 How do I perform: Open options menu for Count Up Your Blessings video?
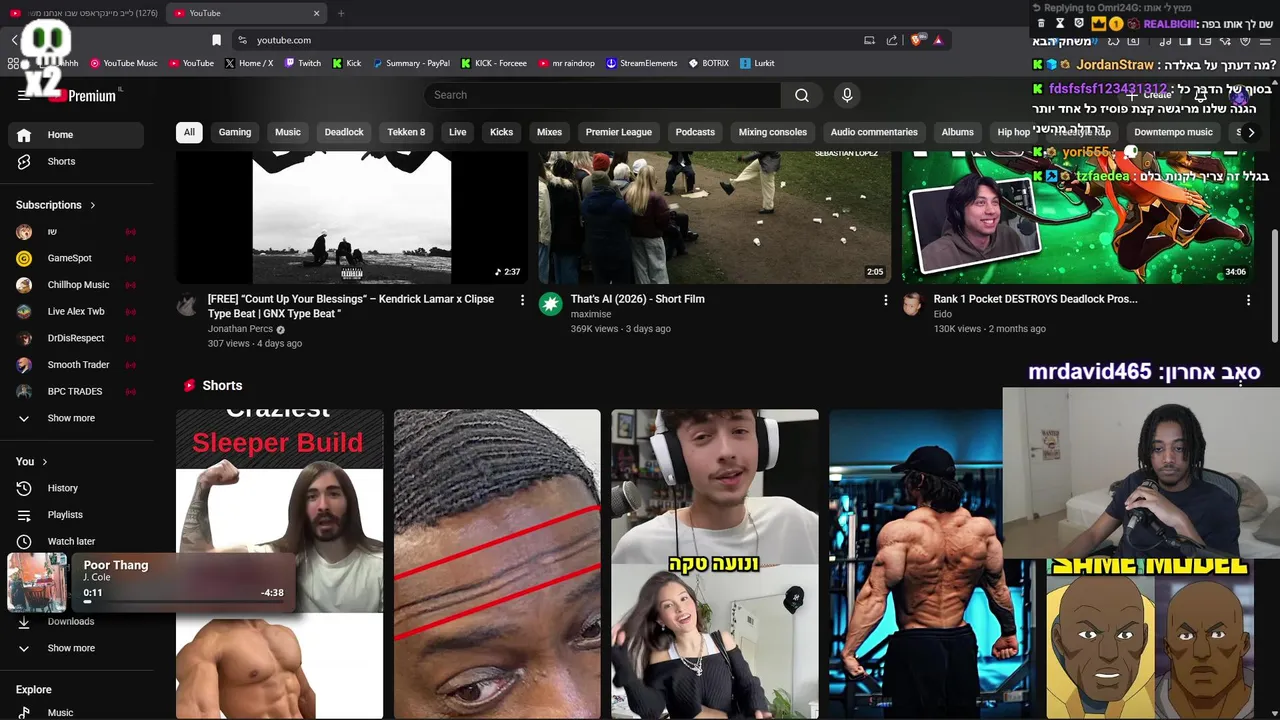click(522, 299)
